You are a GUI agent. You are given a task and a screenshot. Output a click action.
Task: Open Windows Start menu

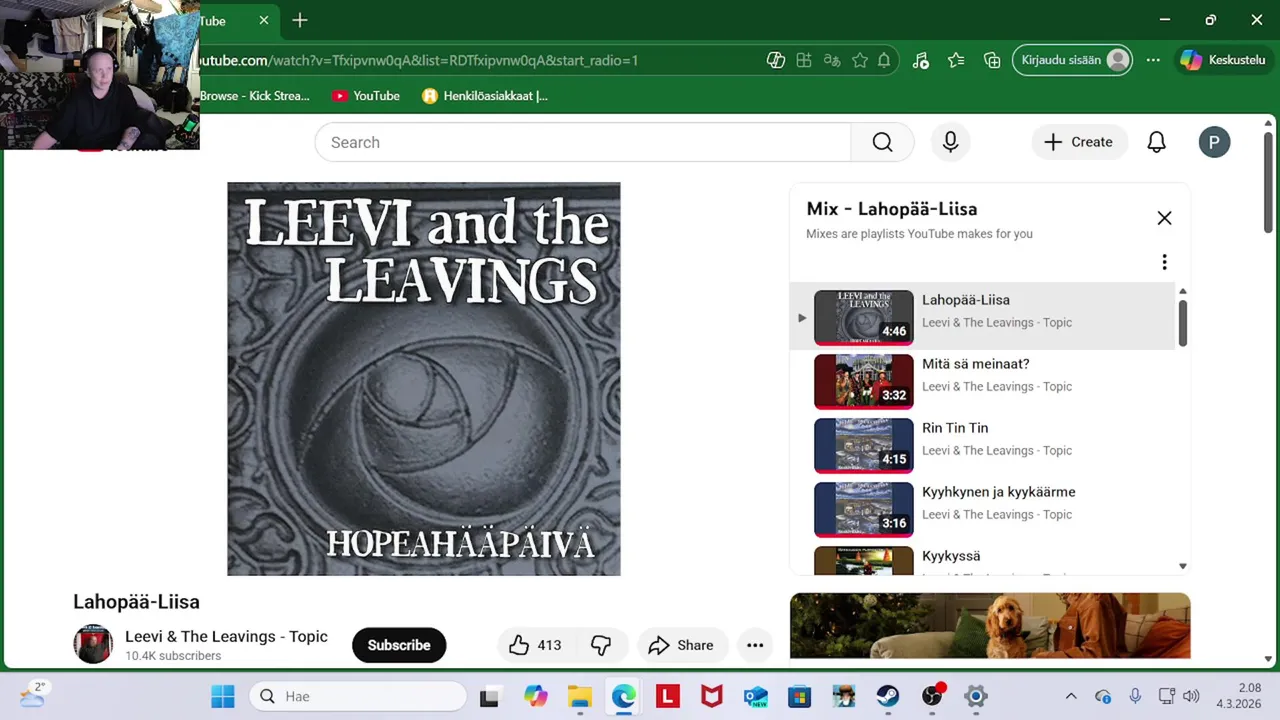click(x=222, y=696)
